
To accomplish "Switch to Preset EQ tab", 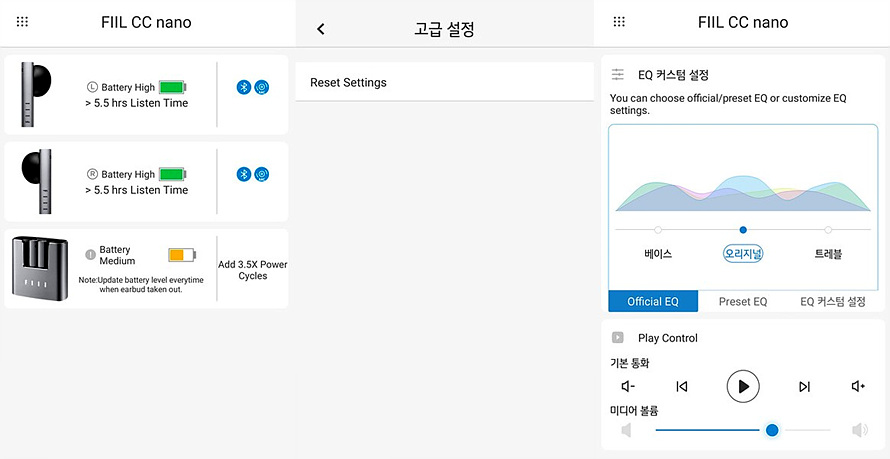I will point(742,301).
